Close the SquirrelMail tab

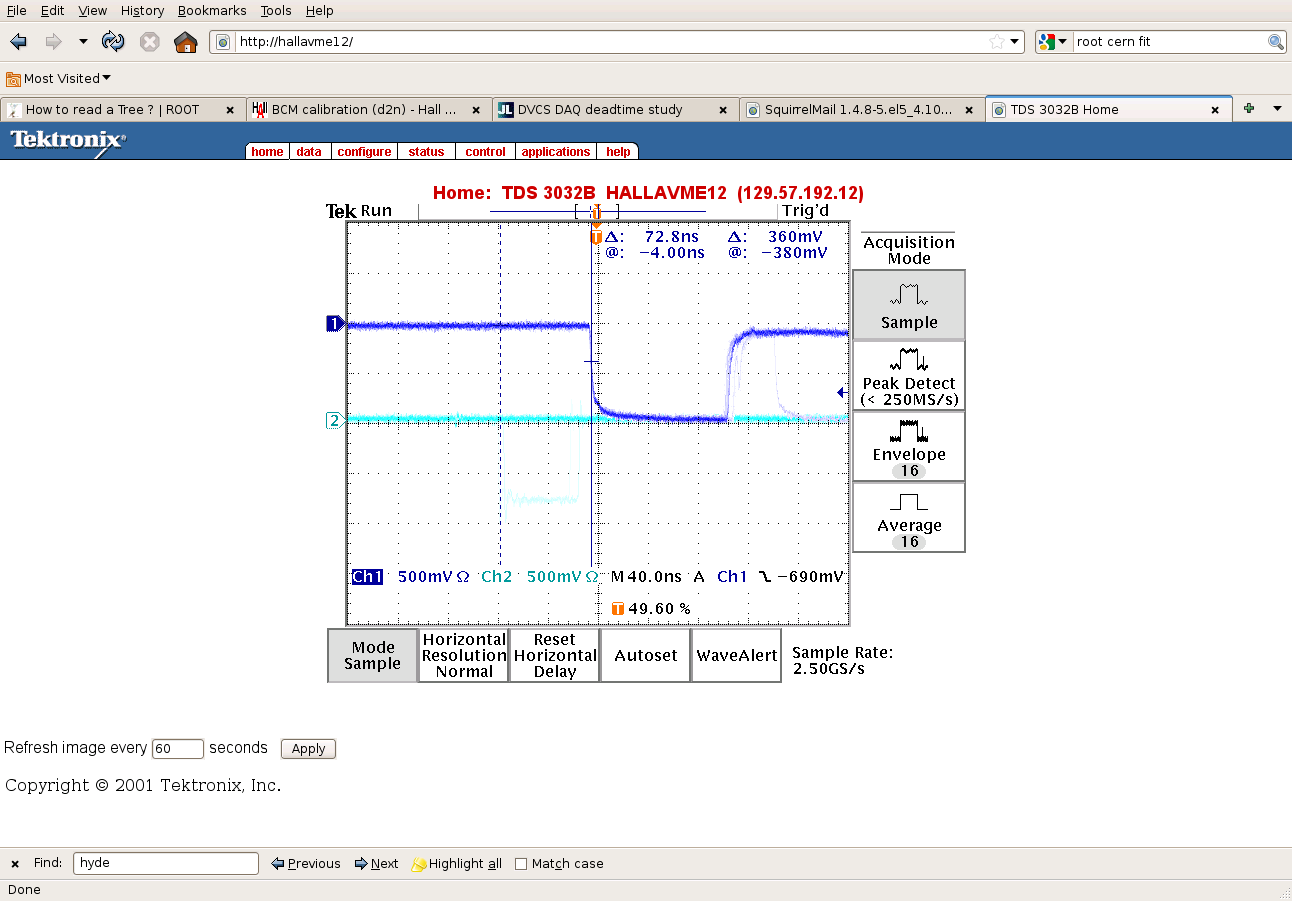point(968,110)
